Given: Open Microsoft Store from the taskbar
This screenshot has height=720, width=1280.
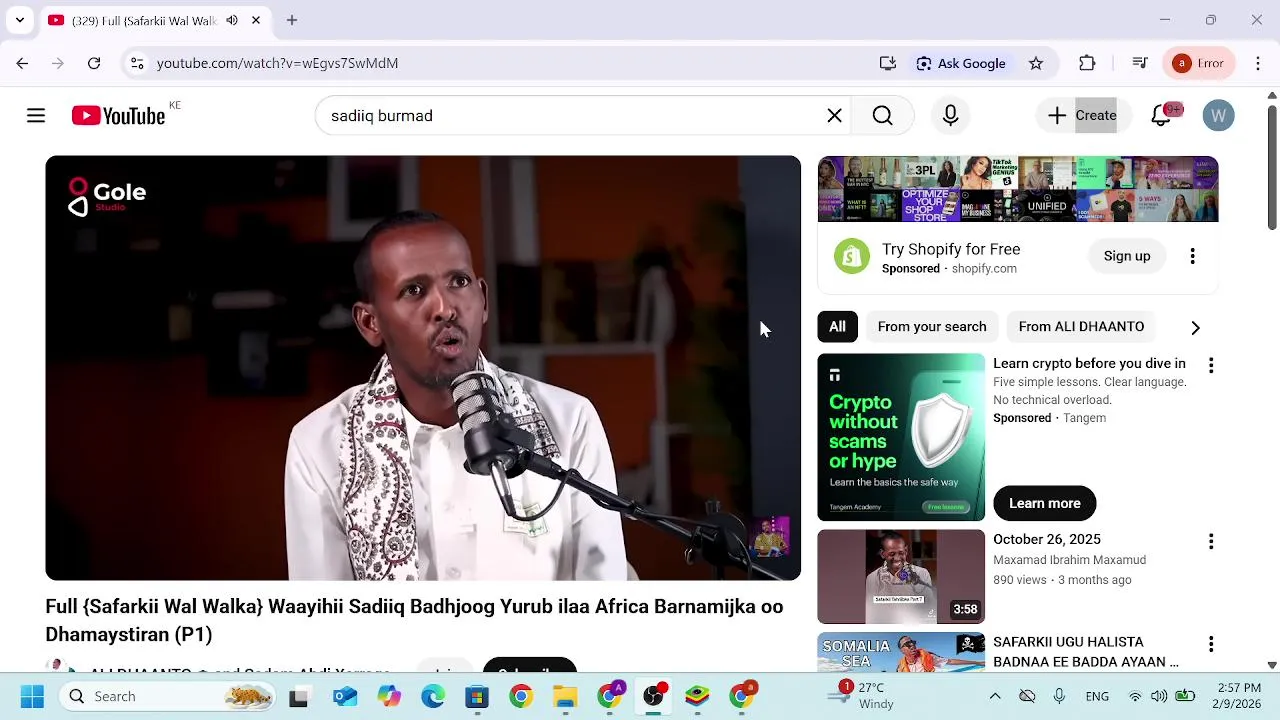Looking at the screenshot, I should (477, 697).
